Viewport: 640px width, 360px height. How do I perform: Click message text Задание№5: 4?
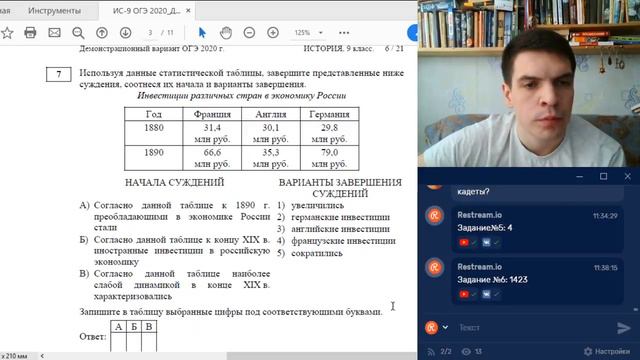[x=484, y=228]
